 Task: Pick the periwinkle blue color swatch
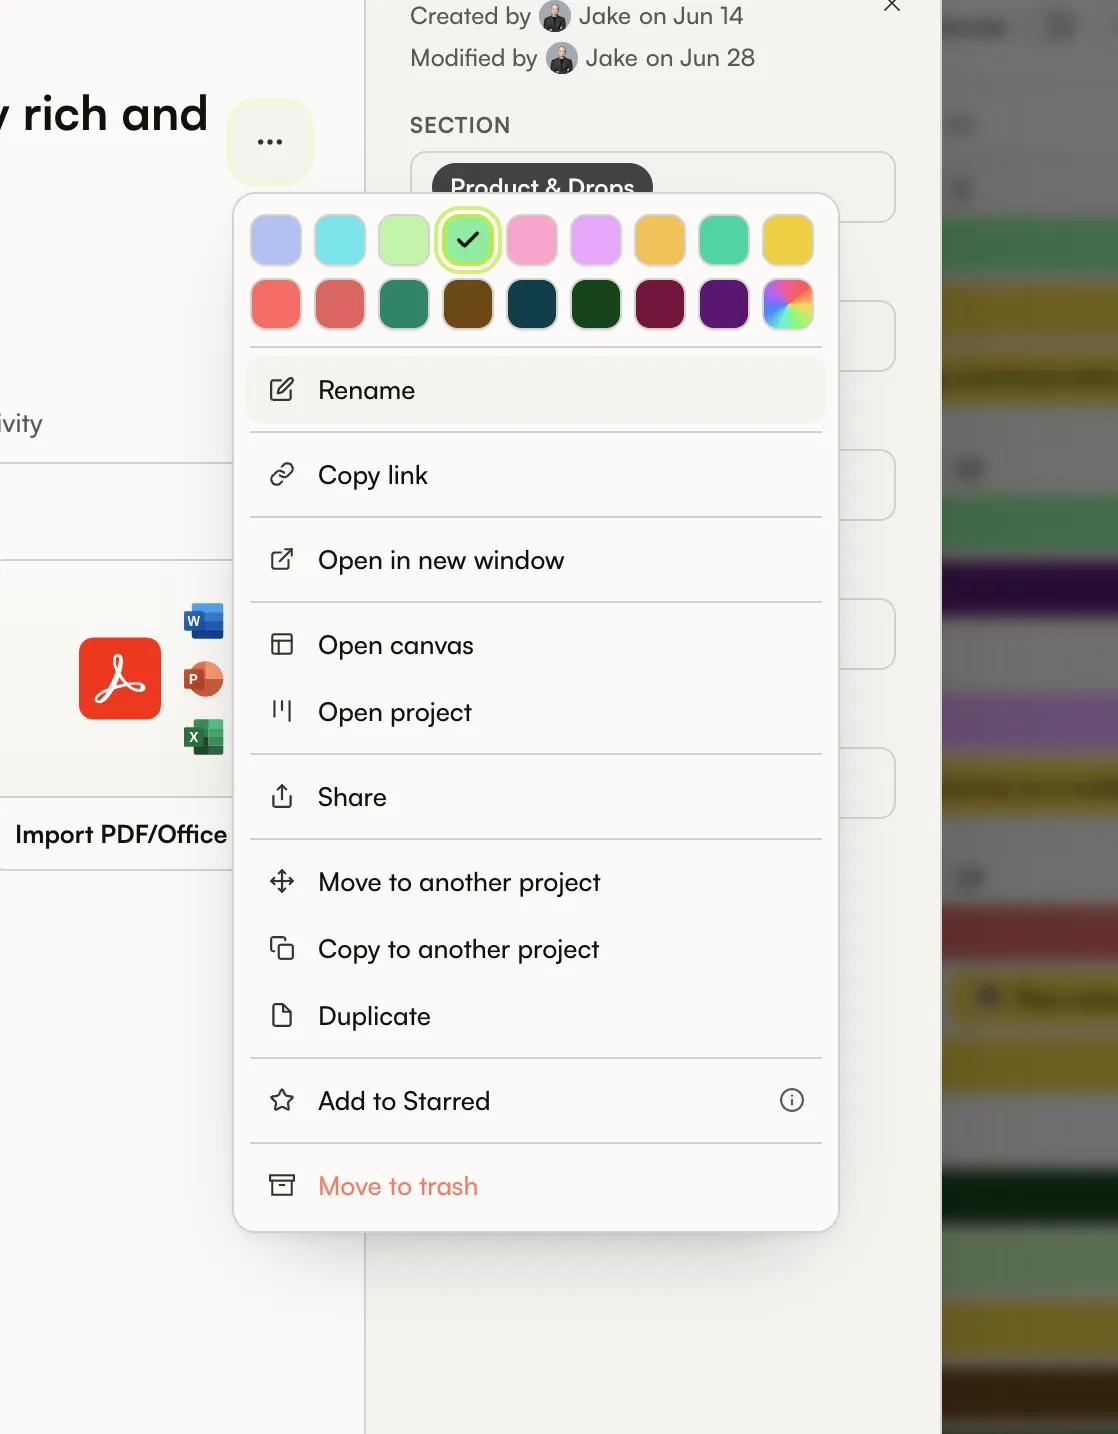(x=276, y=240)
